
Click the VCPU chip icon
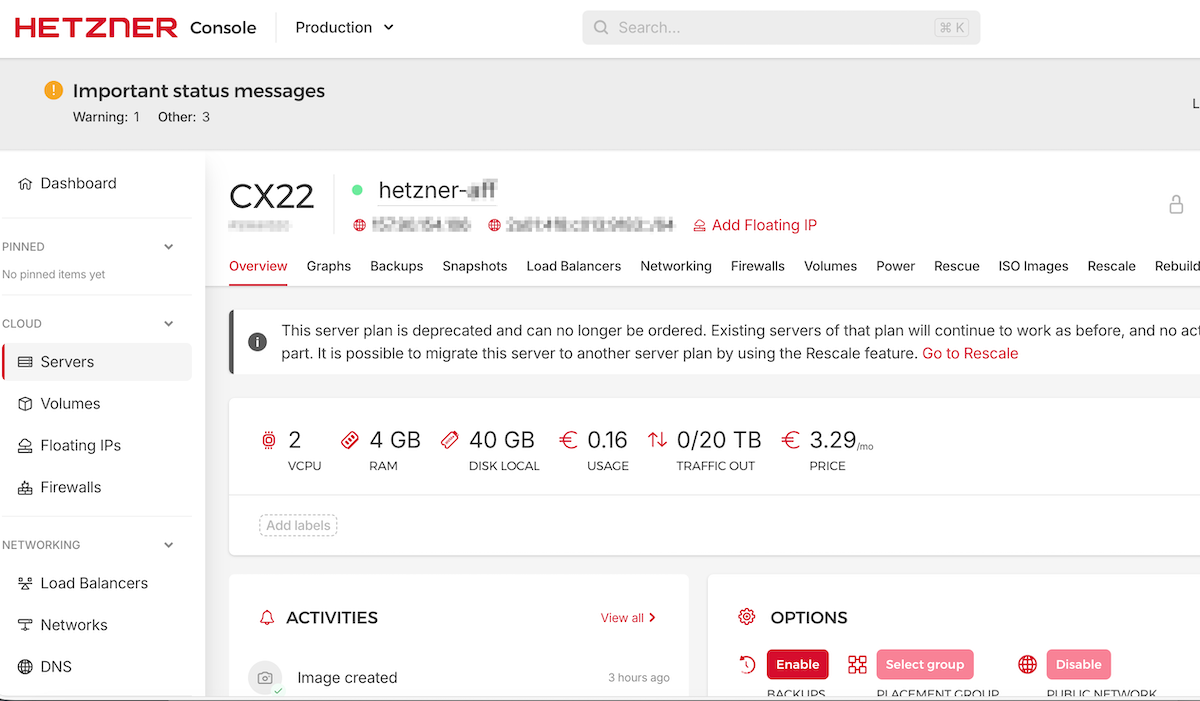(x=268, y=440)
